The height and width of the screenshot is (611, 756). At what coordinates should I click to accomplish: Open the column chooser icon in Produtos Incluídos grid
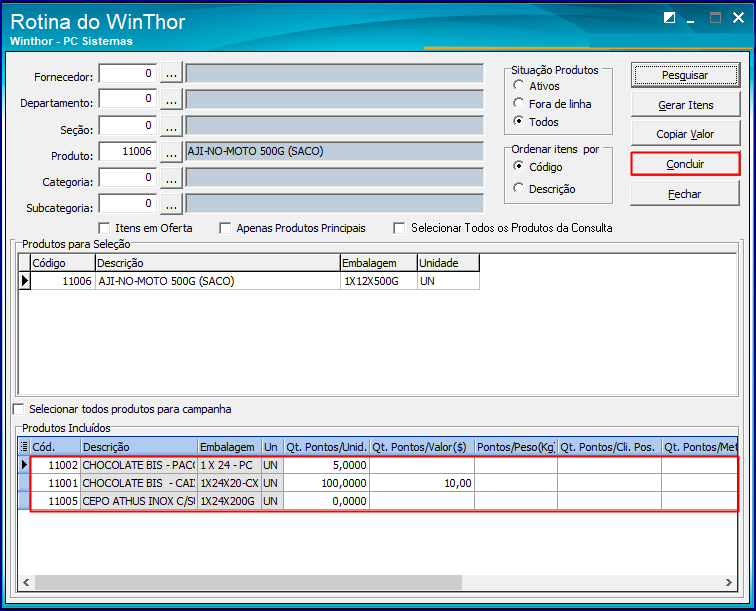[x=24, y=447]
